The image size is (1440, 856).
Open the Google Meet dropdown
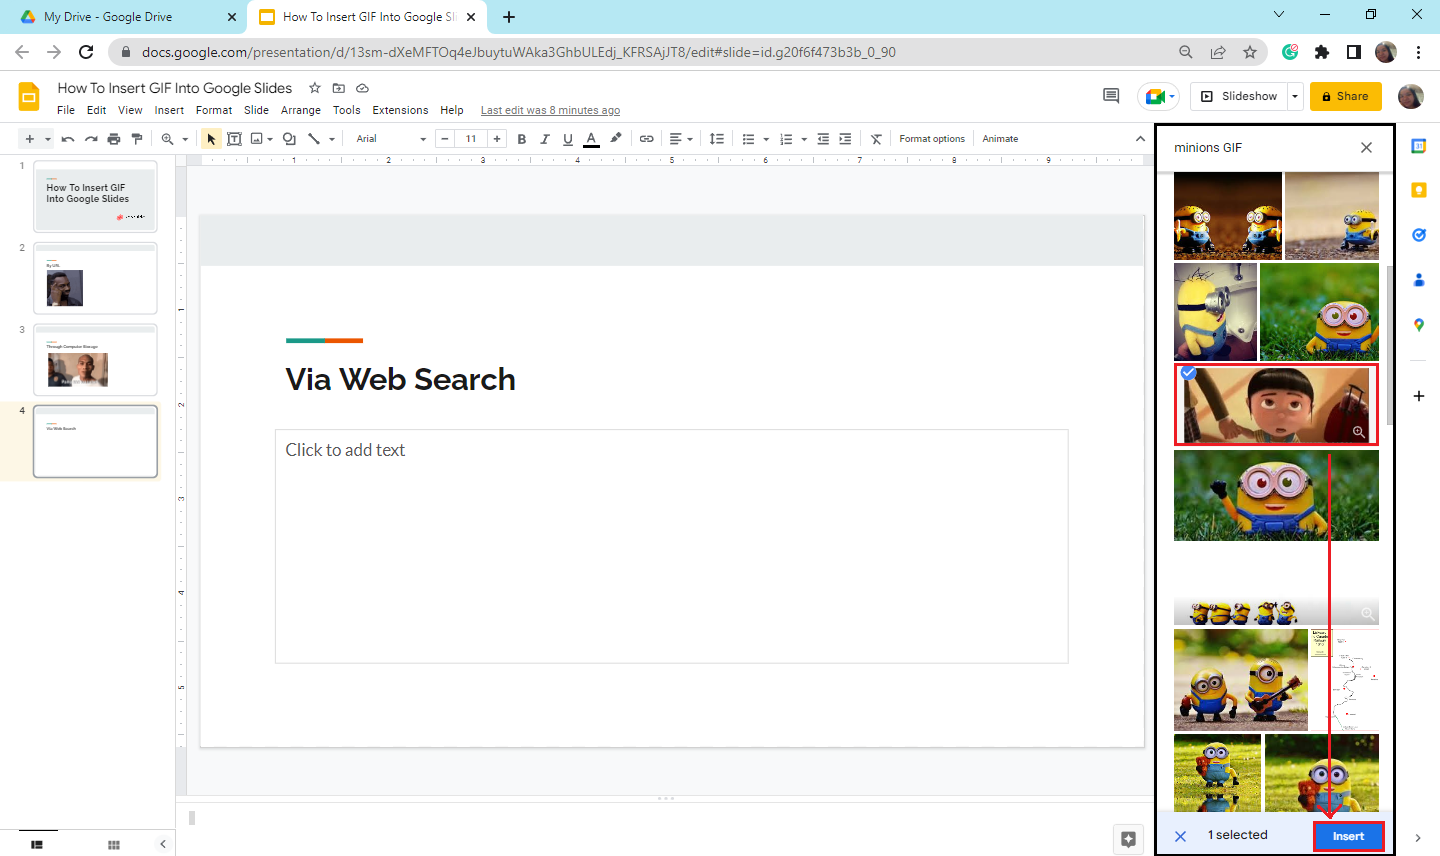pos(1159,96)
